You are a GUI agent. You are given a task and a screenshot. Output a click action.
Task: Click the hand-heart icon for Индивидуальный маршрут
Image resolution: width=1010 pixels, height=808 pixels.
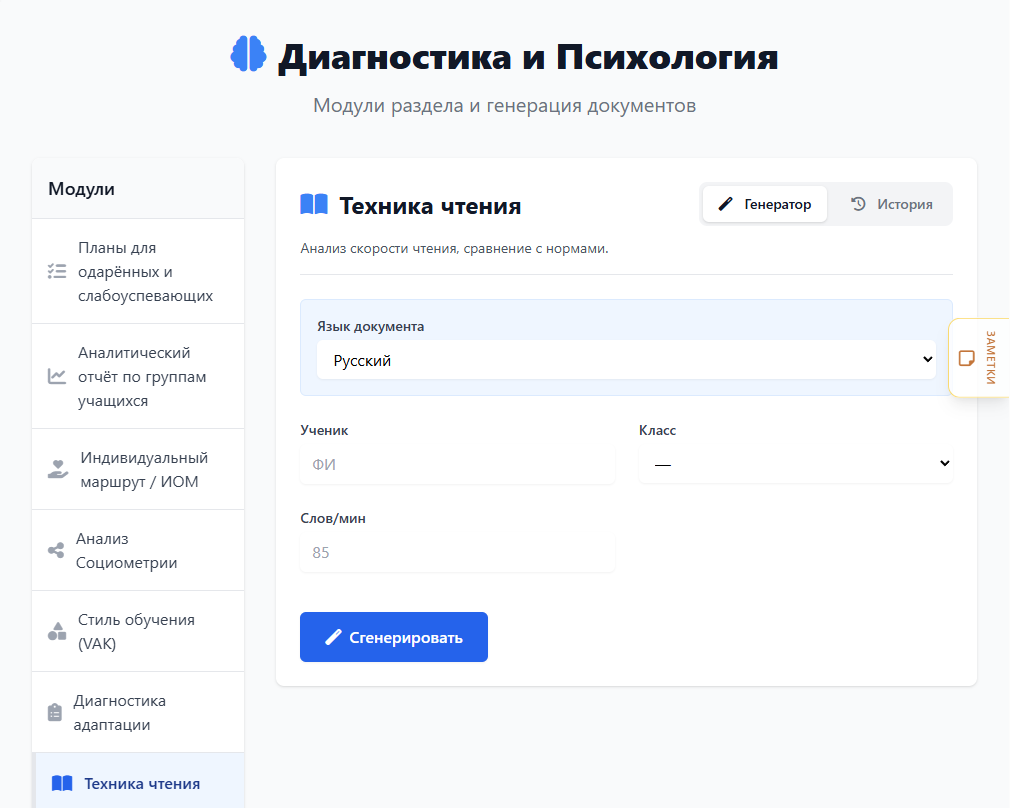click(58, 469)
